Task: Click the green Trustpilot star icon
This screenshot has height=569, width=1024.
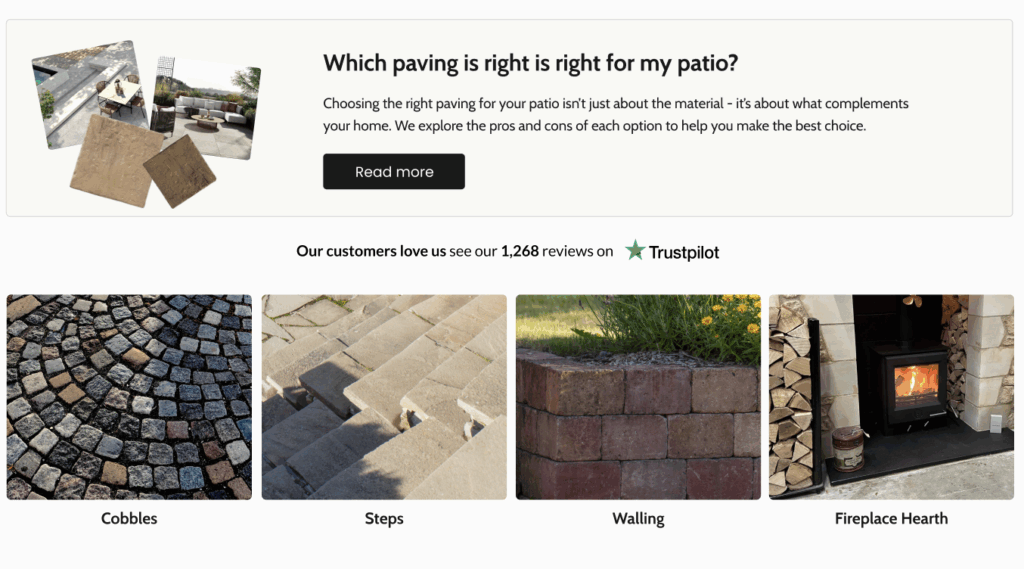Action: tap(634, 251)
